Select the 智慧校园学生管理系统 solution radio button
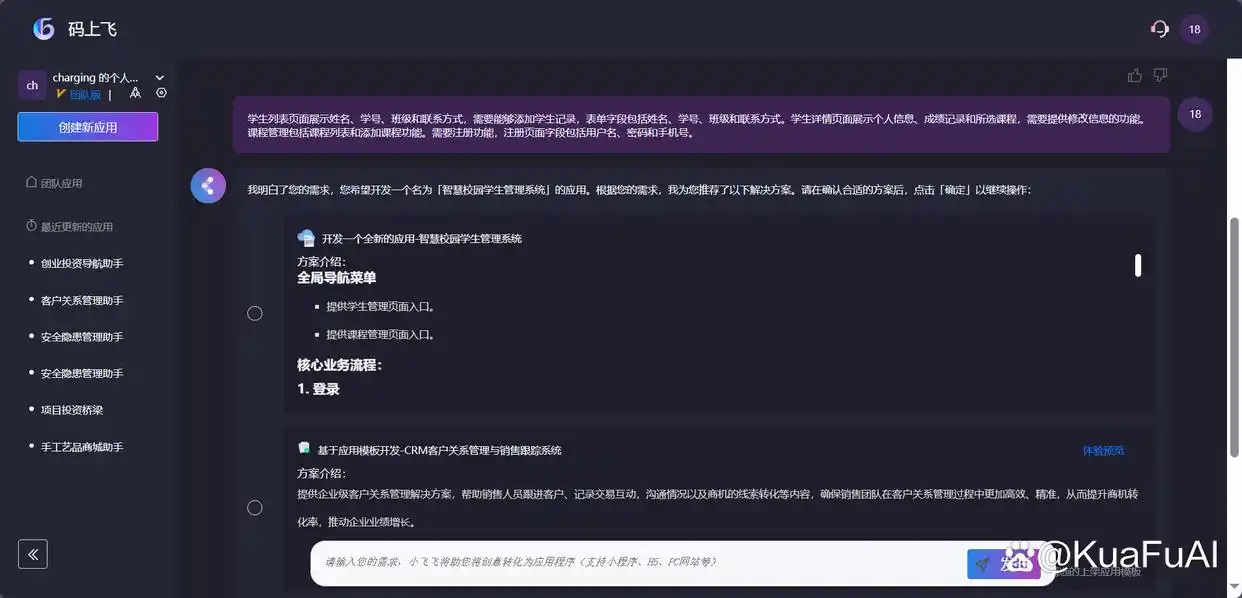 [x=255, y=312]
